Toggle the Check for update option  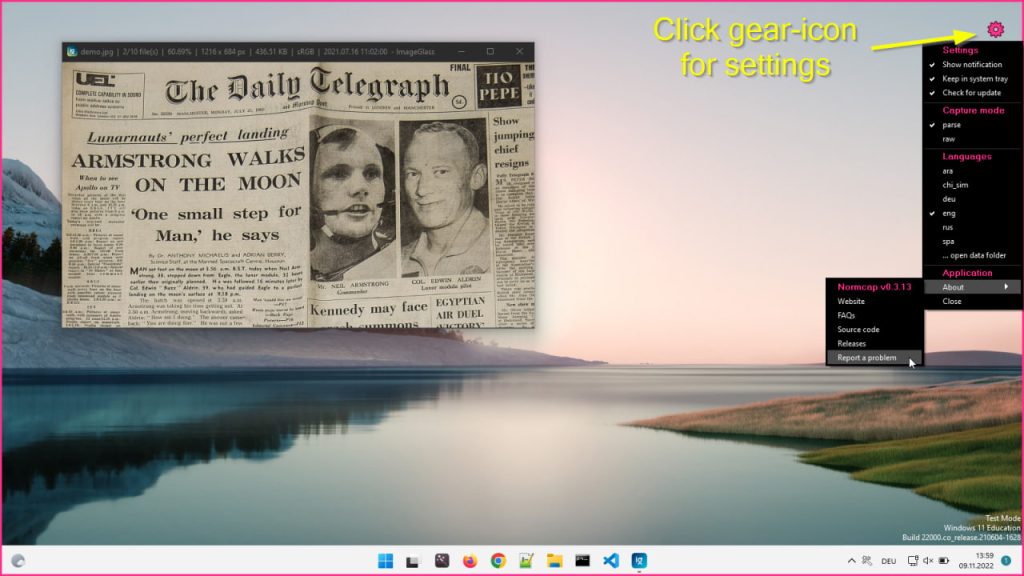(x=972, y=93)
